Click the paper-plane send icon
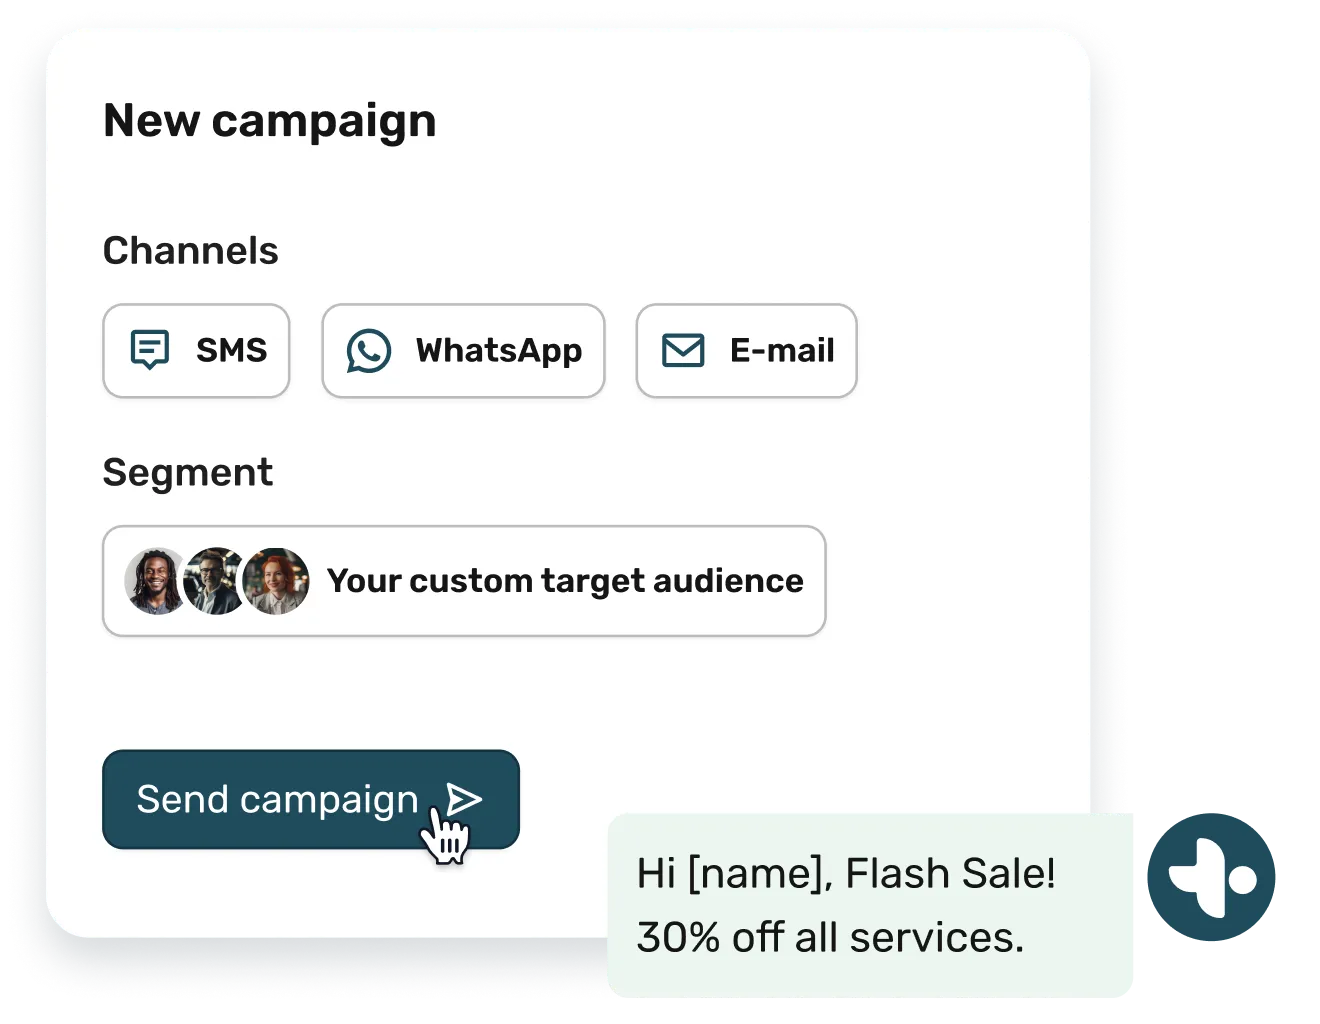The image size is (1320, 1024). (463, 799)
